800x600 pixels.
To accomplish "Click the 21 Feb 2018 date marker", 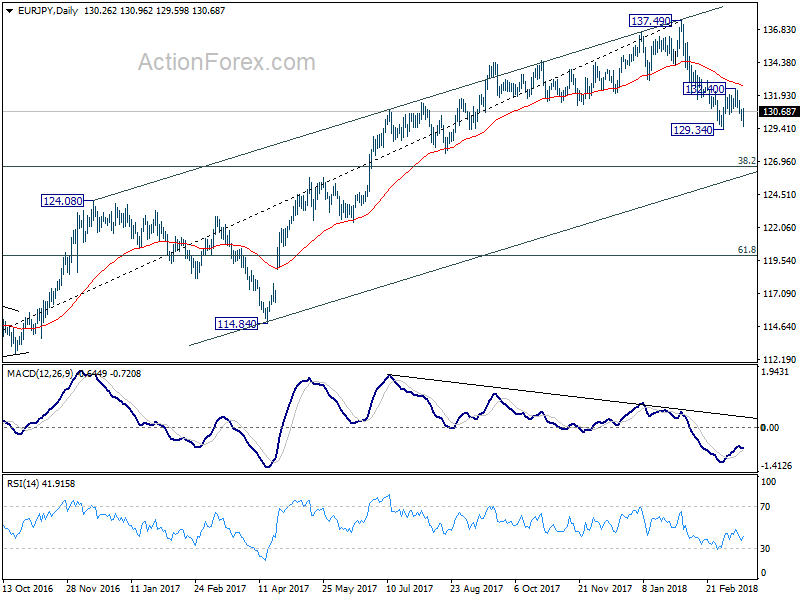I will [731, 588].
